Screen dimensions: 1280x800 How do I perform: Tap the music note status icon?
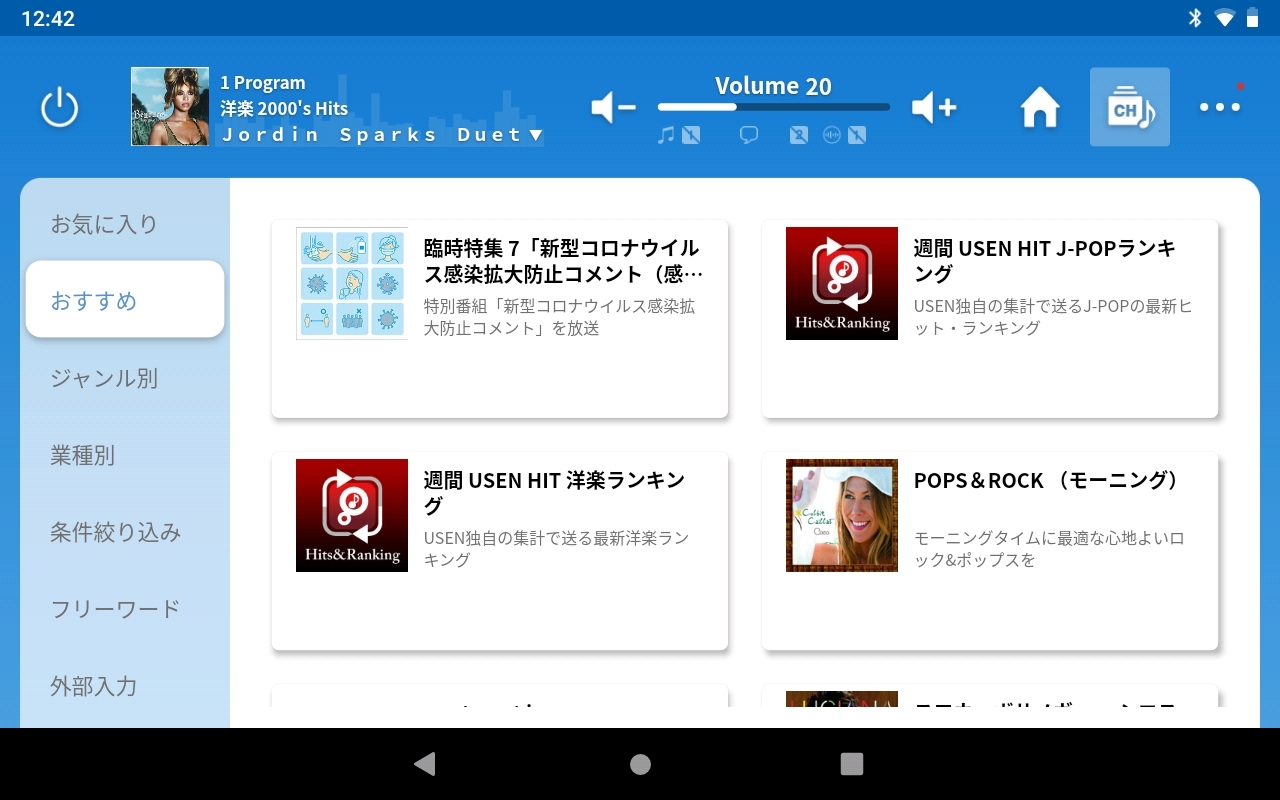coord(667,135)
